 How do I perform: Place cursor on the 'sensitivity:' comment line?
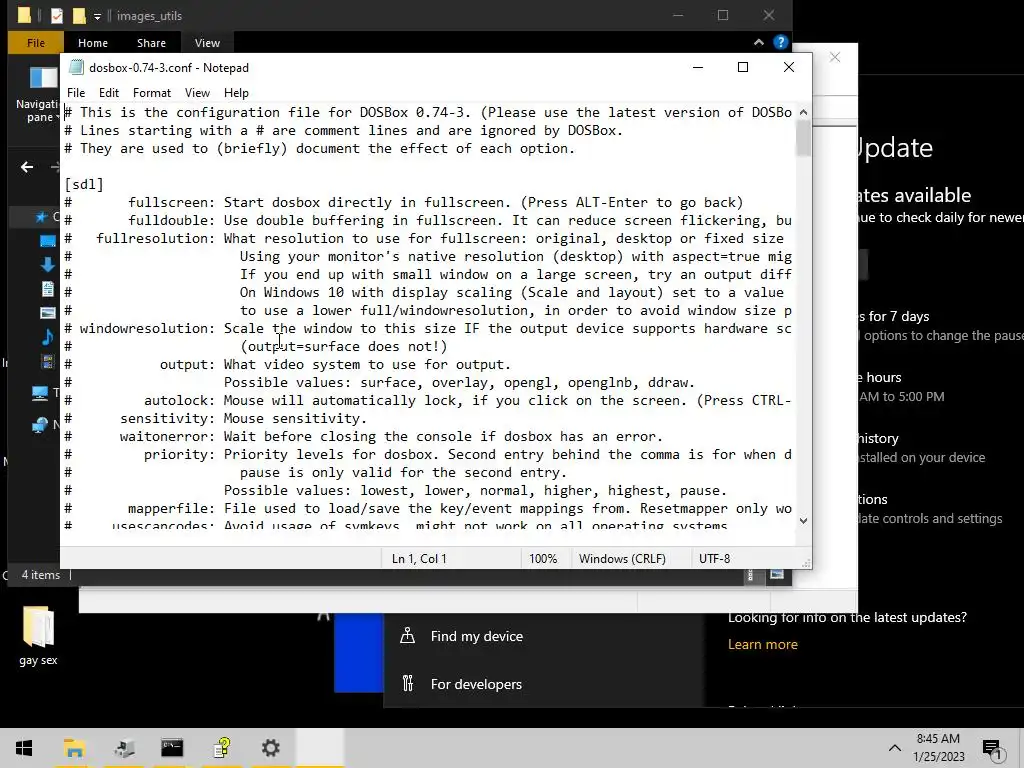click(216, 418)
